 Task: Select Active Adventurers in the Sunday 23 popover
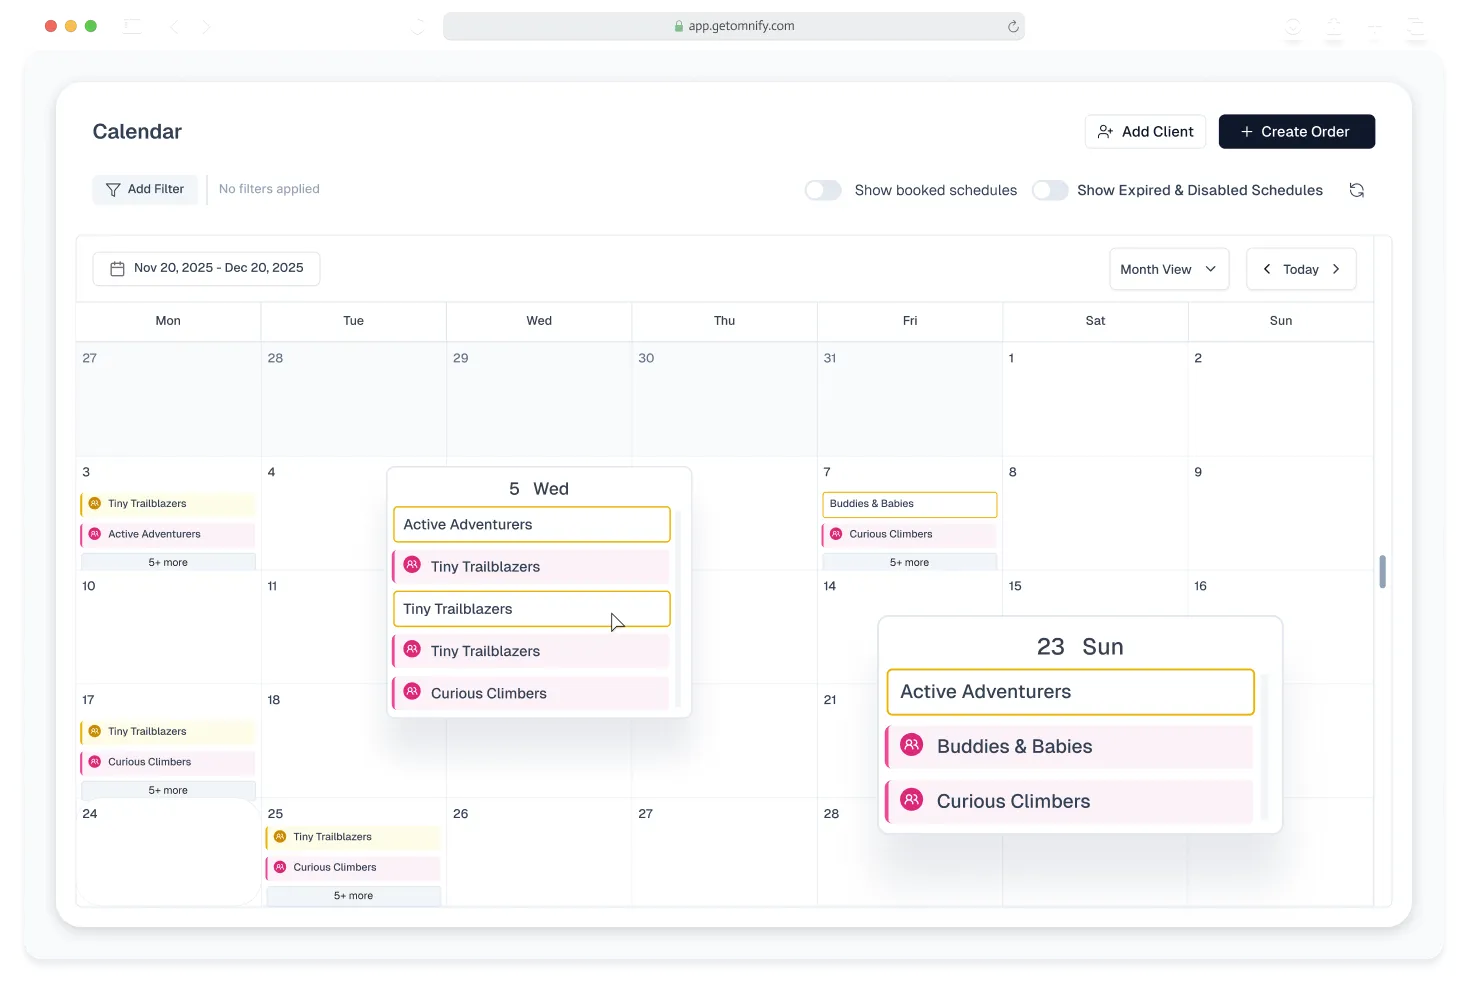pos(1069,691)
